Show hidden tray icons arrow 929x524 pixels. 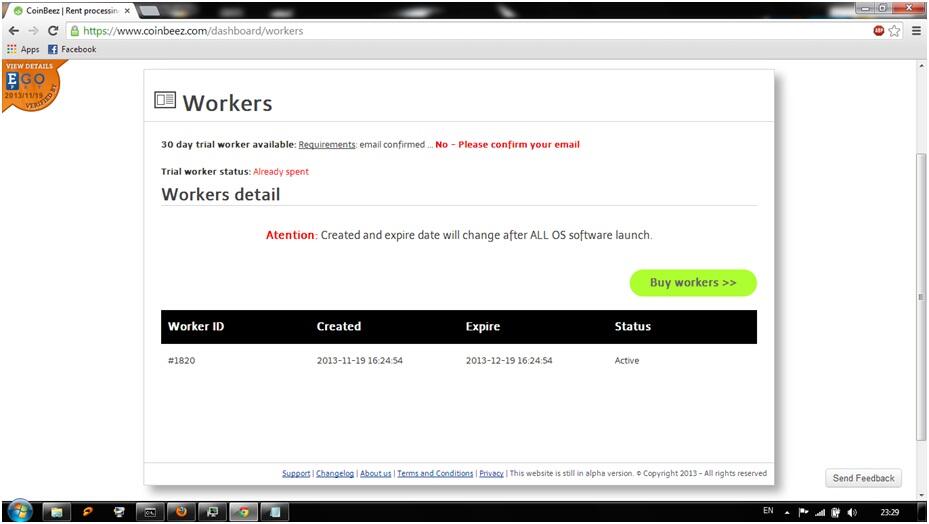pos(787,512)
